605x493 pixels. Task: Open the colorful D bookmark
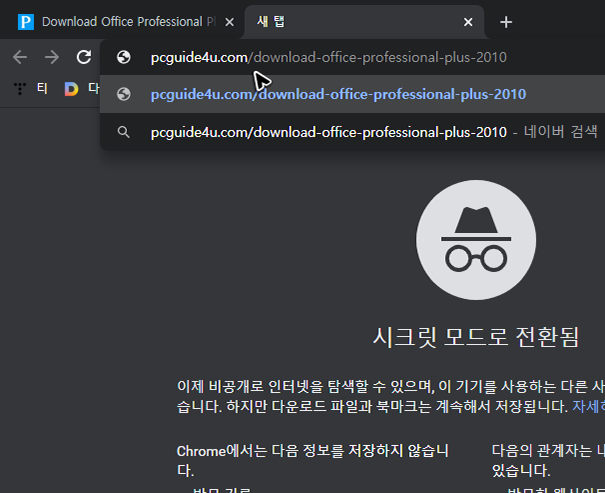coord(71,89)
